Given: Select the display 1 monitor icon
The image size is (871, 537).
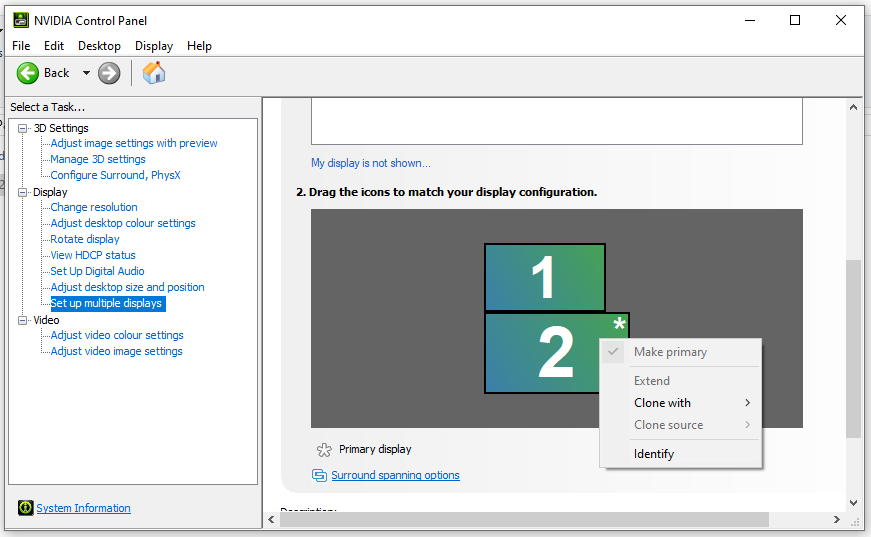Looking at the screenshot, I should [544, 277].
